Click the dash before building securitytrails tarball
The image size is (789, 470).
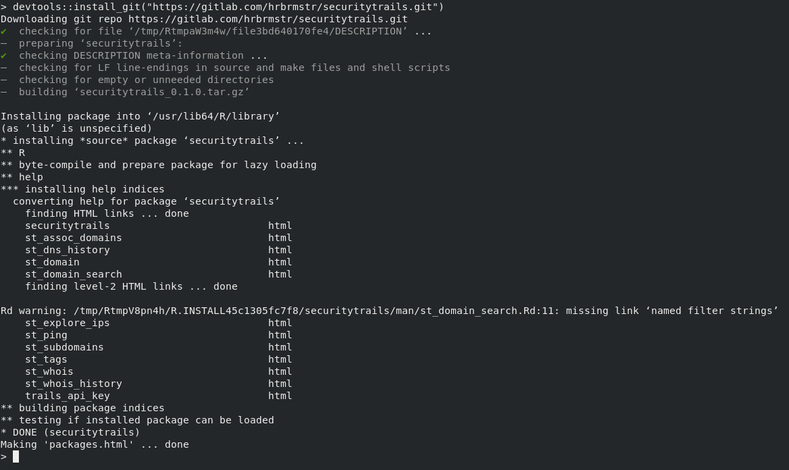tap(4, 92)
